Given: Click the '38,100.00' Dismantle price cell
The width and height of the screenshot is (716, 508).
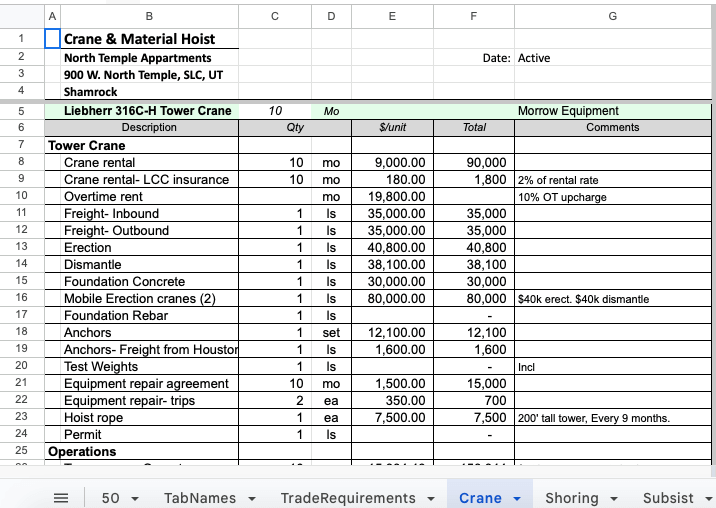Looking at the screenshot, I should 392,265.
